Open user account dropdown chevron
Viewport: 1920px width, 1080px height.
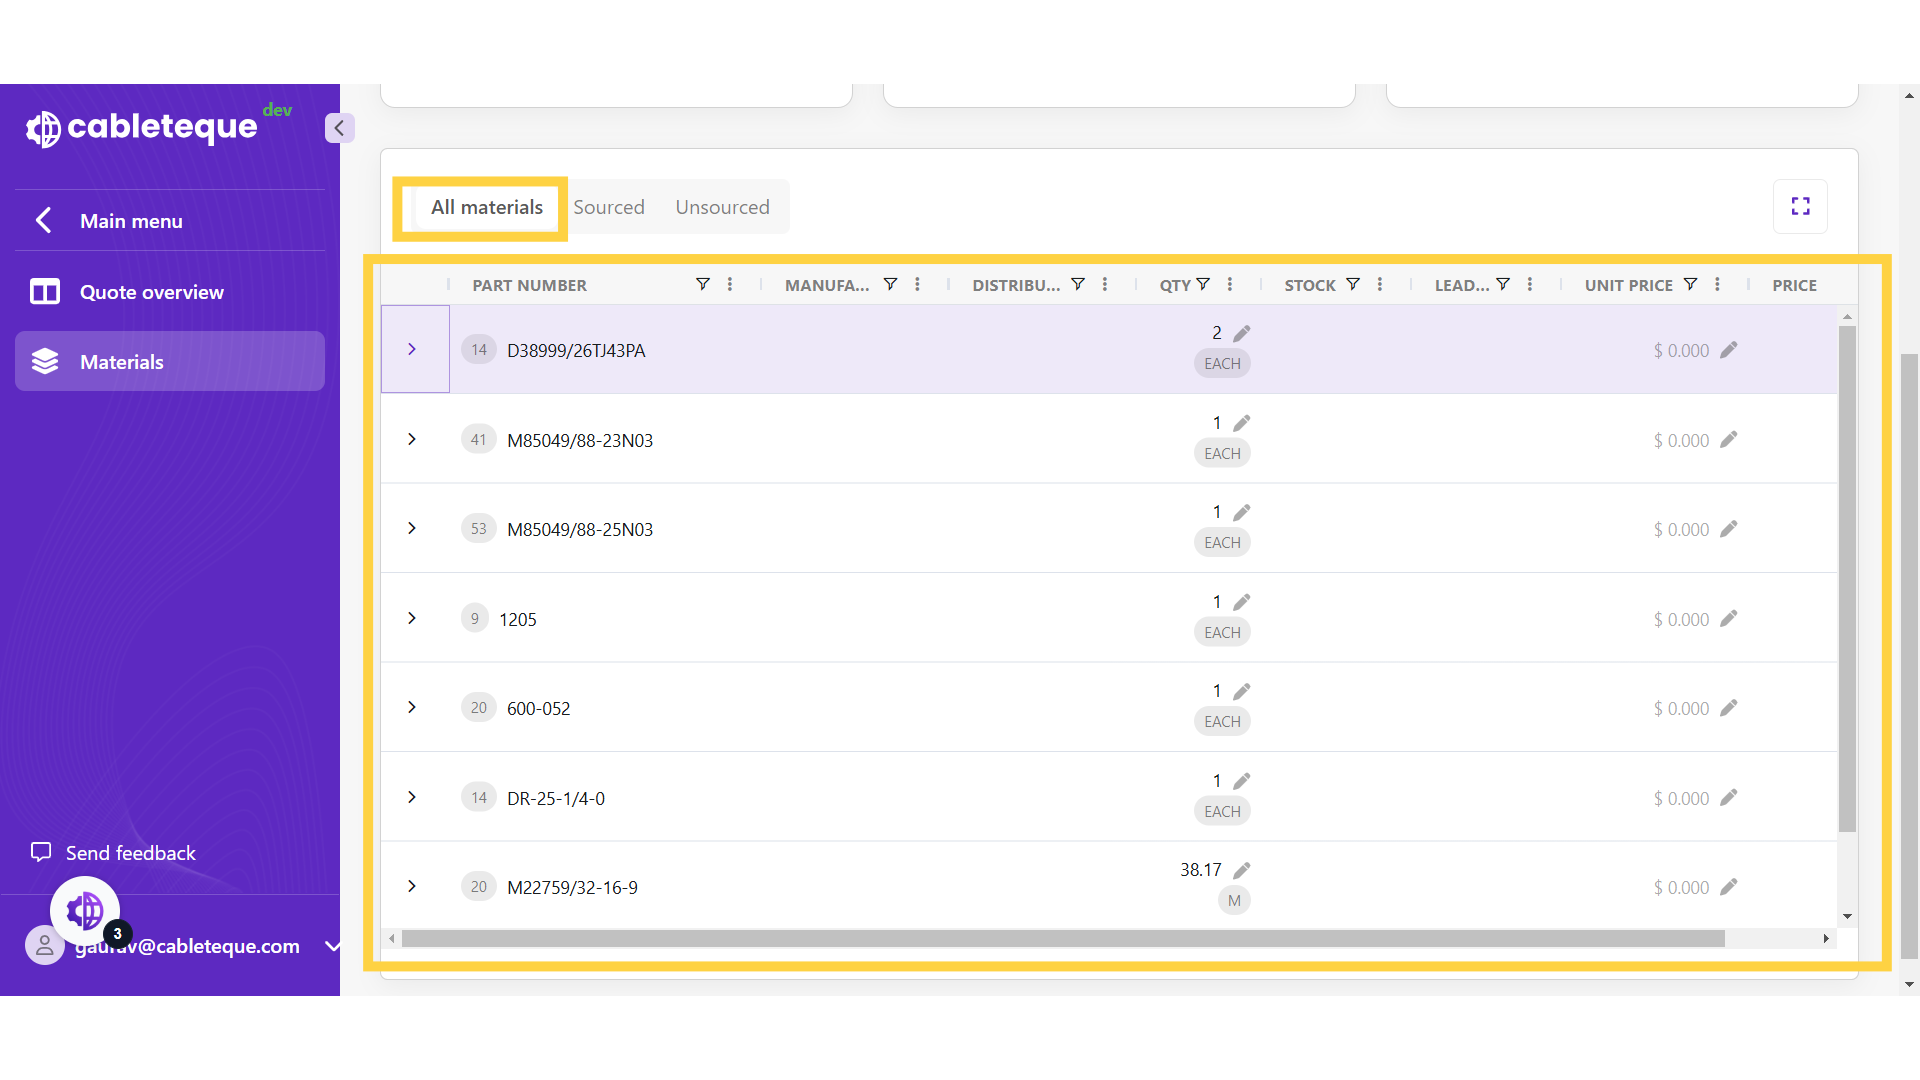tap(332, 946)
